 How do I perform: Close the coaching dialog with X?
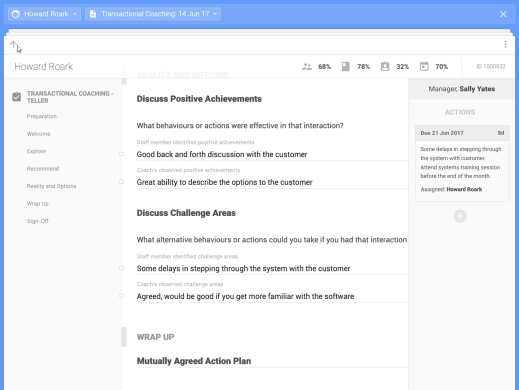[x=503, y=14]
